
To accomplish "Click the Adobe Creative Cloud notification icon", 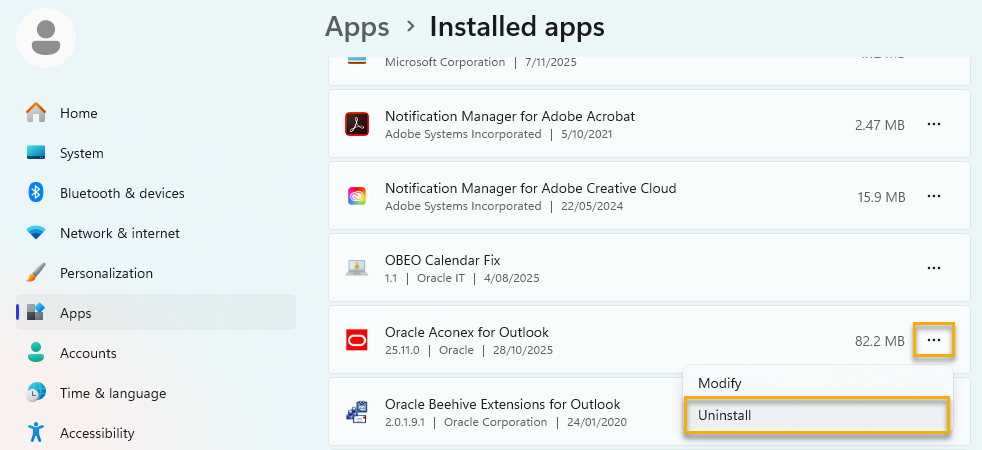I will coord(358,197).
